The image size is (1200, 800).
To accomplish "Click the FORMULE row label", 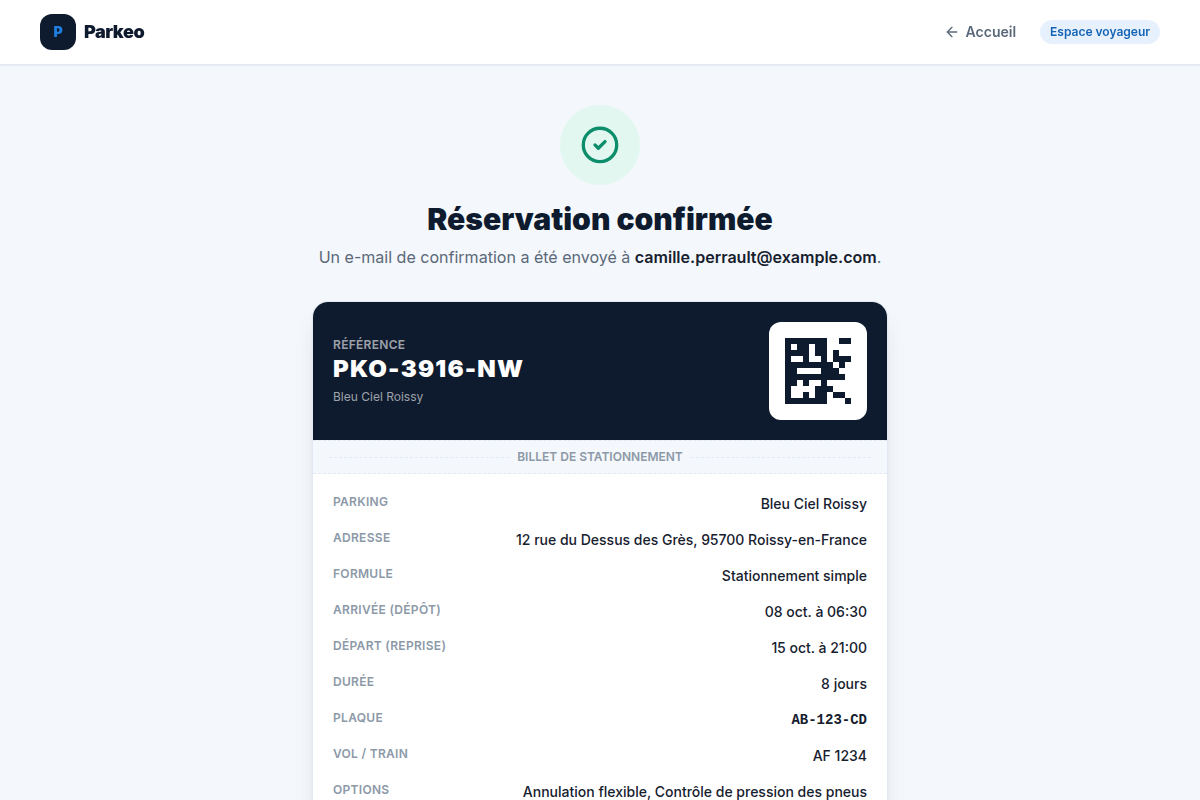I will click(x=363, y=574).
